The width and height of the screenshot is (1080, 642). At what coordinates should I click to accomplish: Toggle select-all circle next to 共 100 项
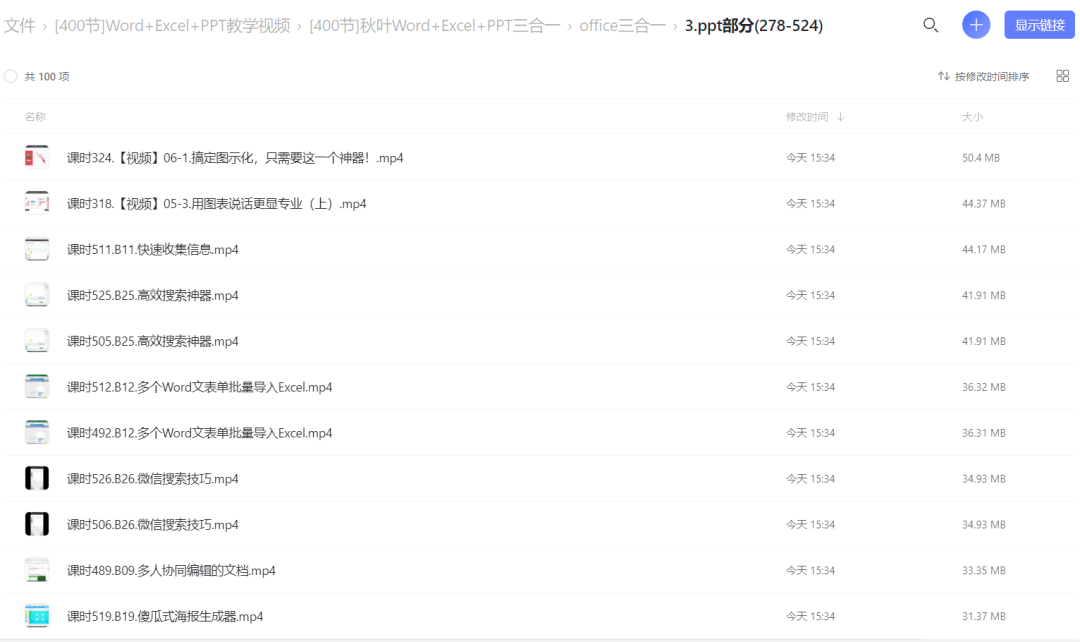click(x=10, y=76)
